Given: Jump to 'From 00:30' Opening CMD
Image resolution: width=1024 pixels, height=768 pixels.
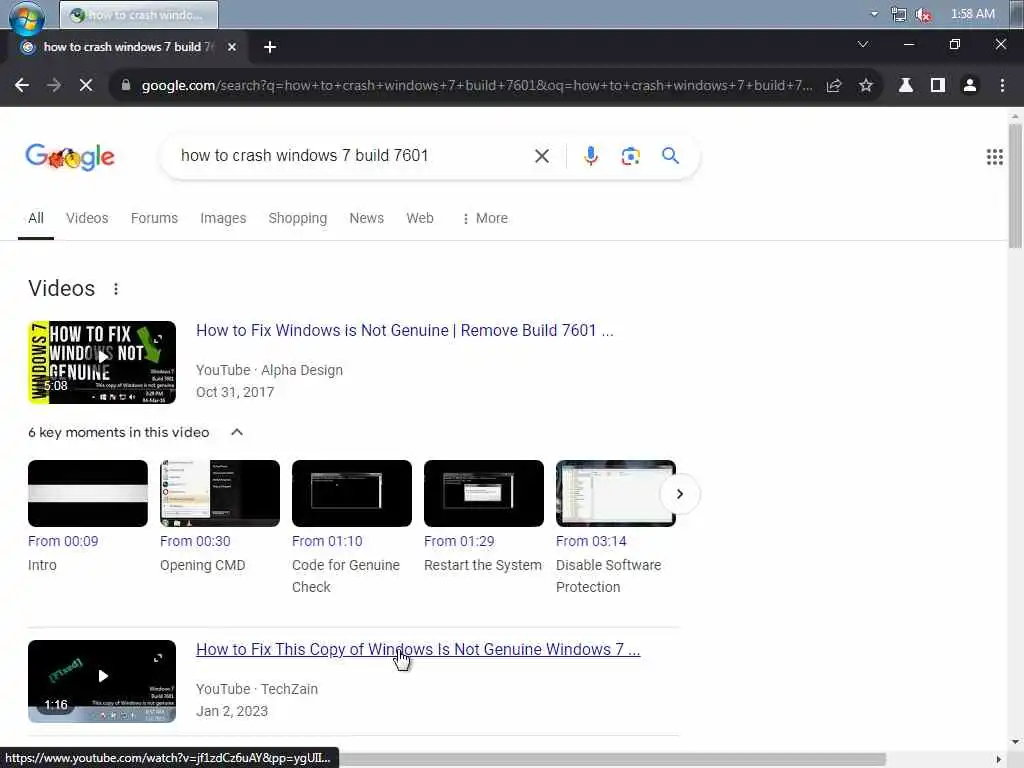Looking at the screenshot, I should click(195, 541).
